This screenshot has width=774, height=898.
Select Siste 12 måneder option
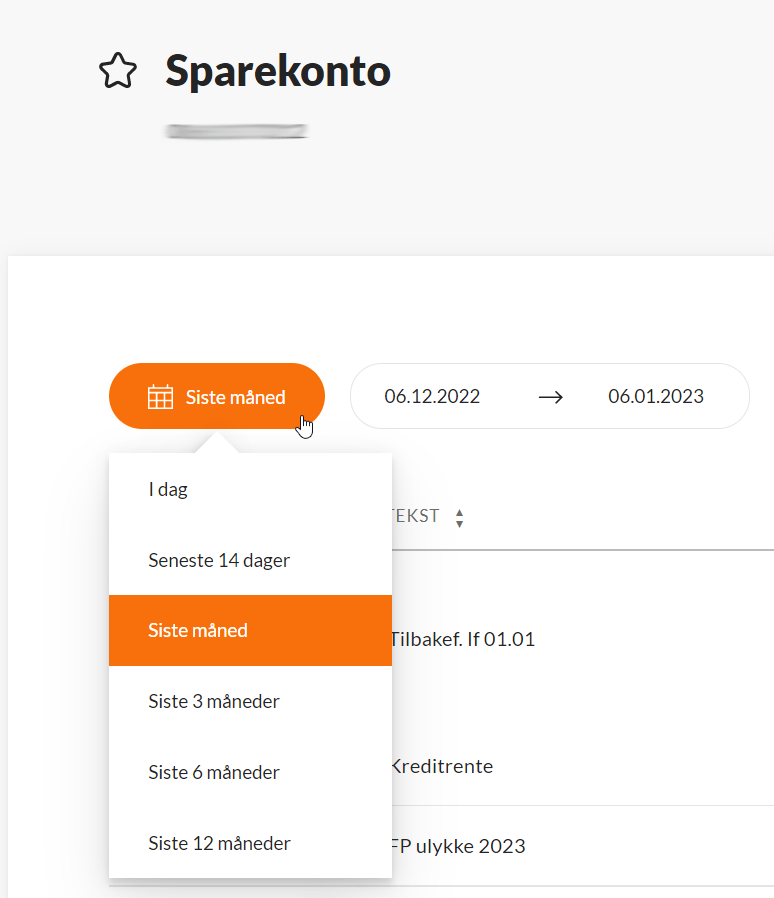pos(219,843)
